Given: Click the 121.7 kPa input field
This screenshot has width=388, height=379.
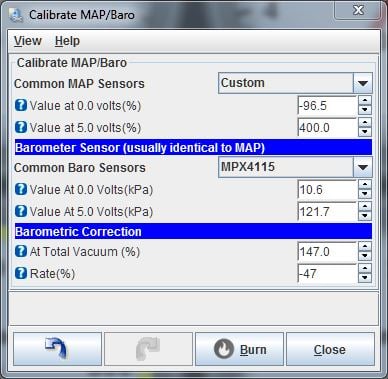Looking at the screenshot, I should point(327,211).
